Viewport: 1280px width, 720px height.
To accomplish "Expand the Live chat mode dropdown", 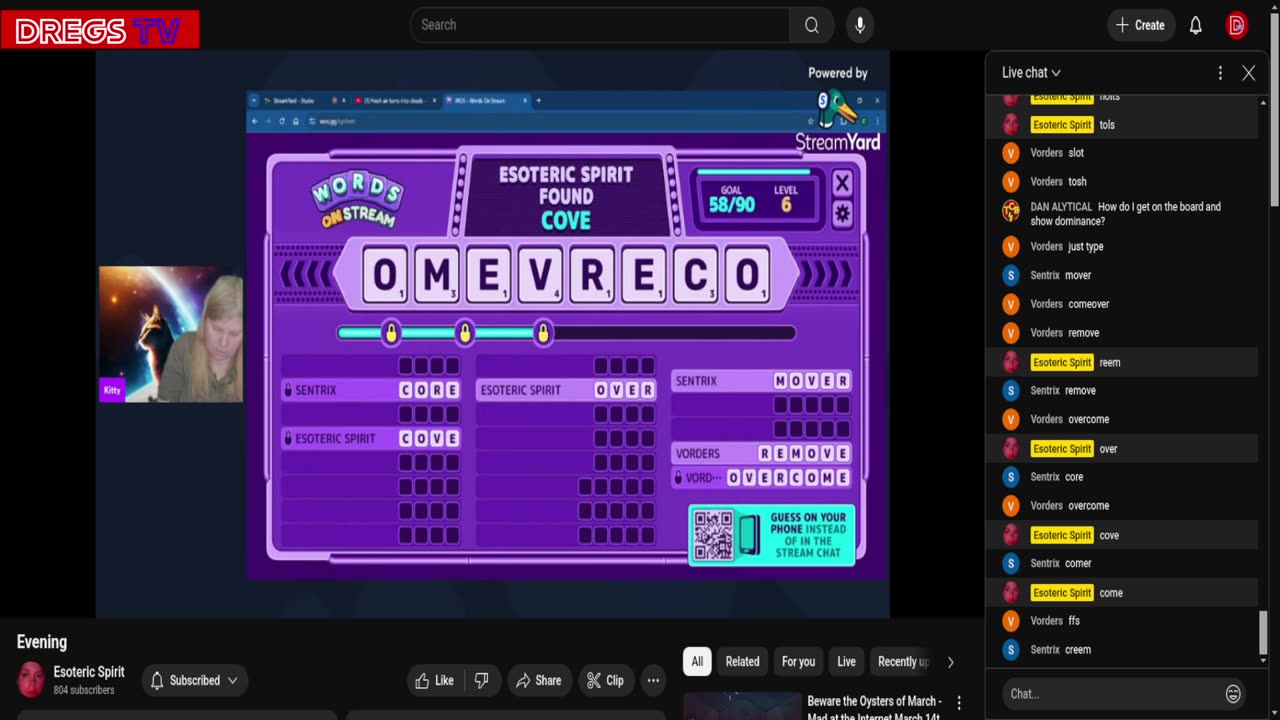I will 1031,73.
